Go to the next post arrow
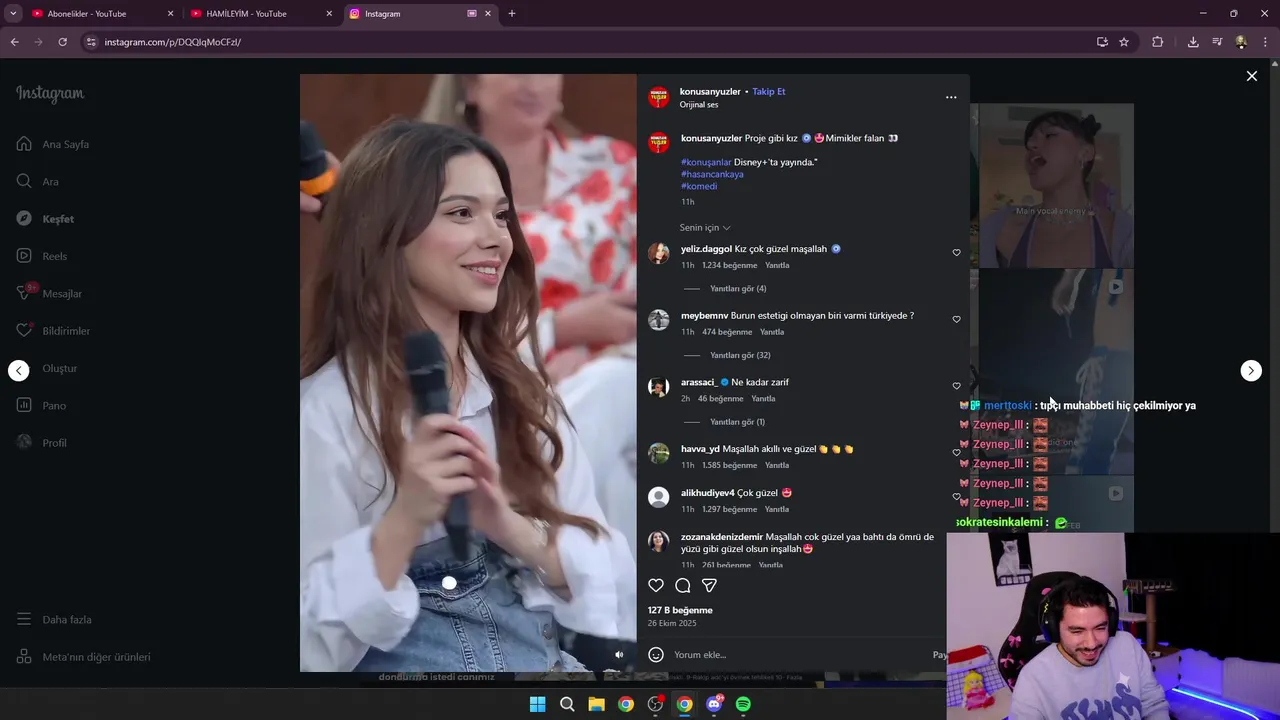 [x=1251, y=371]
